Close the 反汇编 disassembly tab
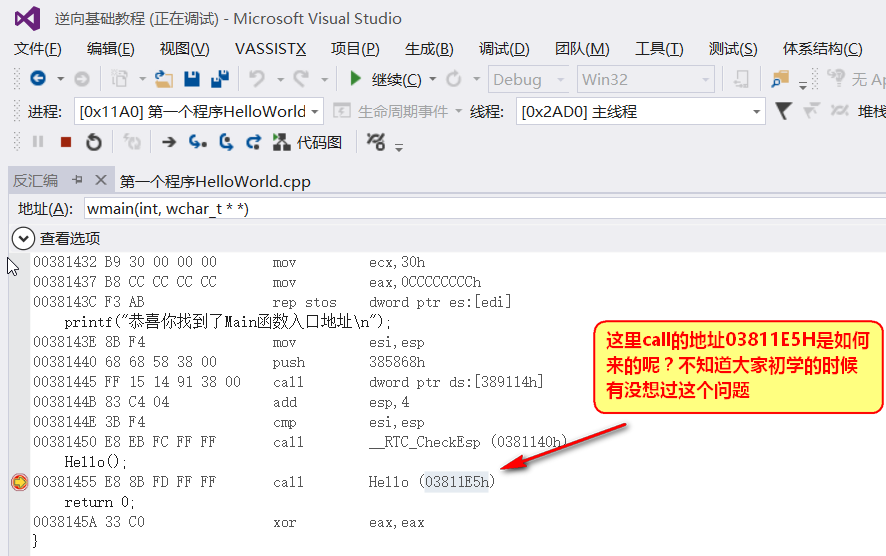The width and height of the screenshot is (886, 556). click(101, 180)
